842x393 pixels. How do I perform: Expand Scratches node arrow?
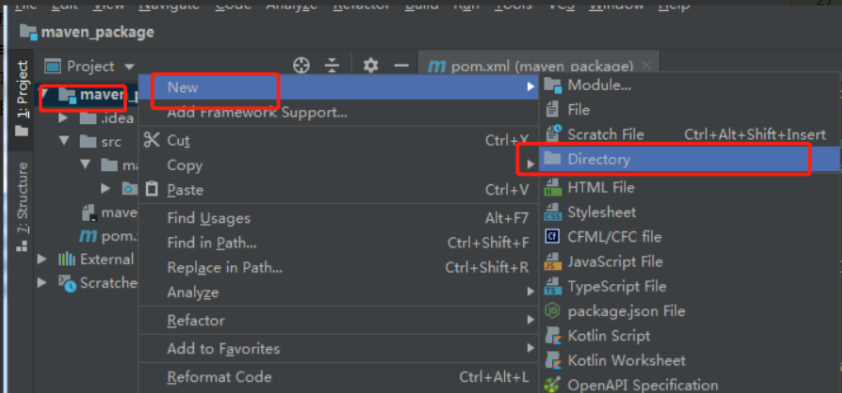tap(42, 282)
